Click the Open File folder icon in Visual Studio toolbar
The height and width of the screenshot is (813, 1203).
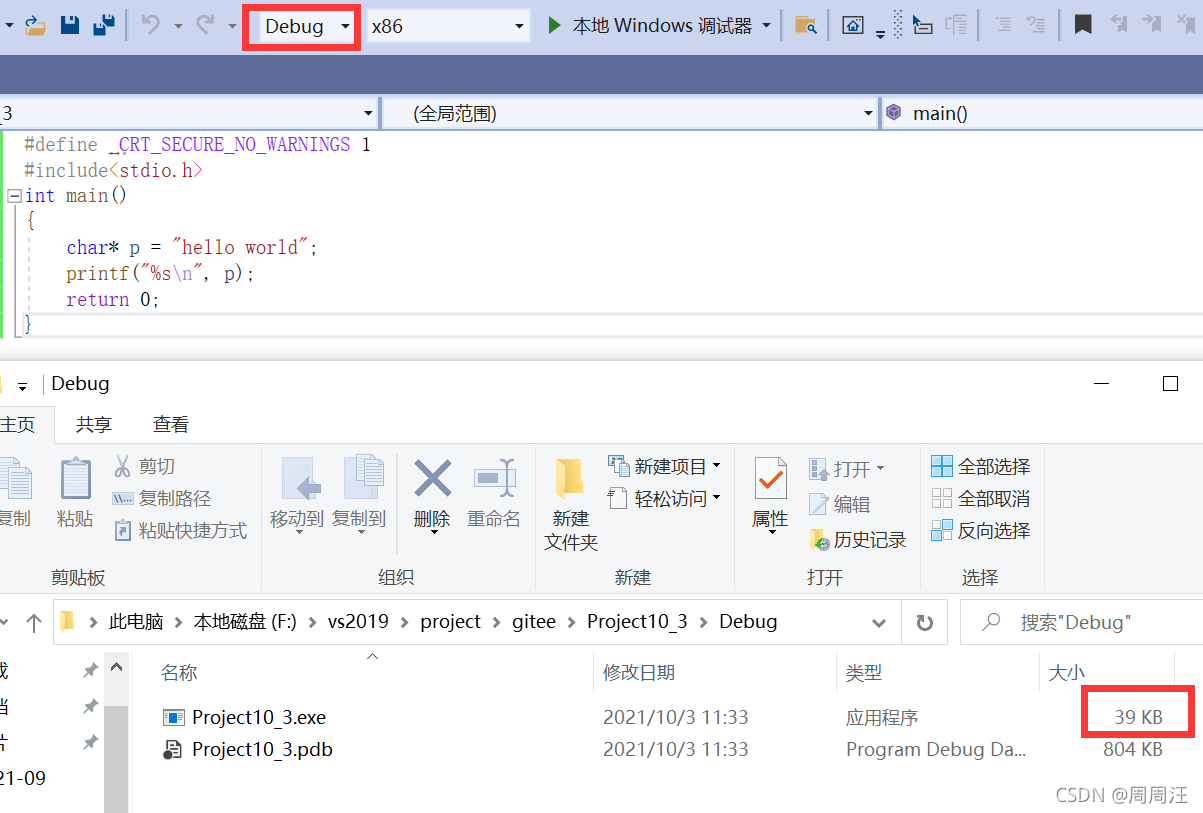(35, 26)
